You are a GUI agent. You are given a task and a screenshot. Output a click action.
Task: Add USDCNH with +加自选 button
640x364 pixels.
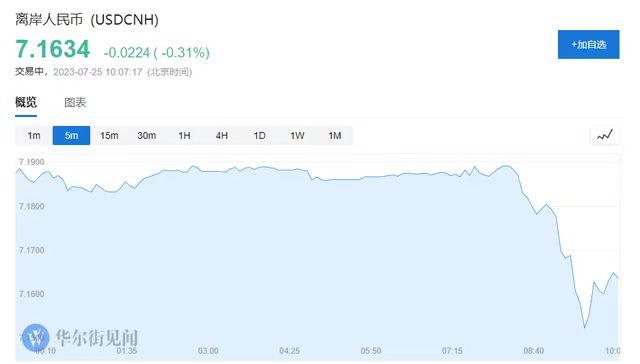click(589, 44)
